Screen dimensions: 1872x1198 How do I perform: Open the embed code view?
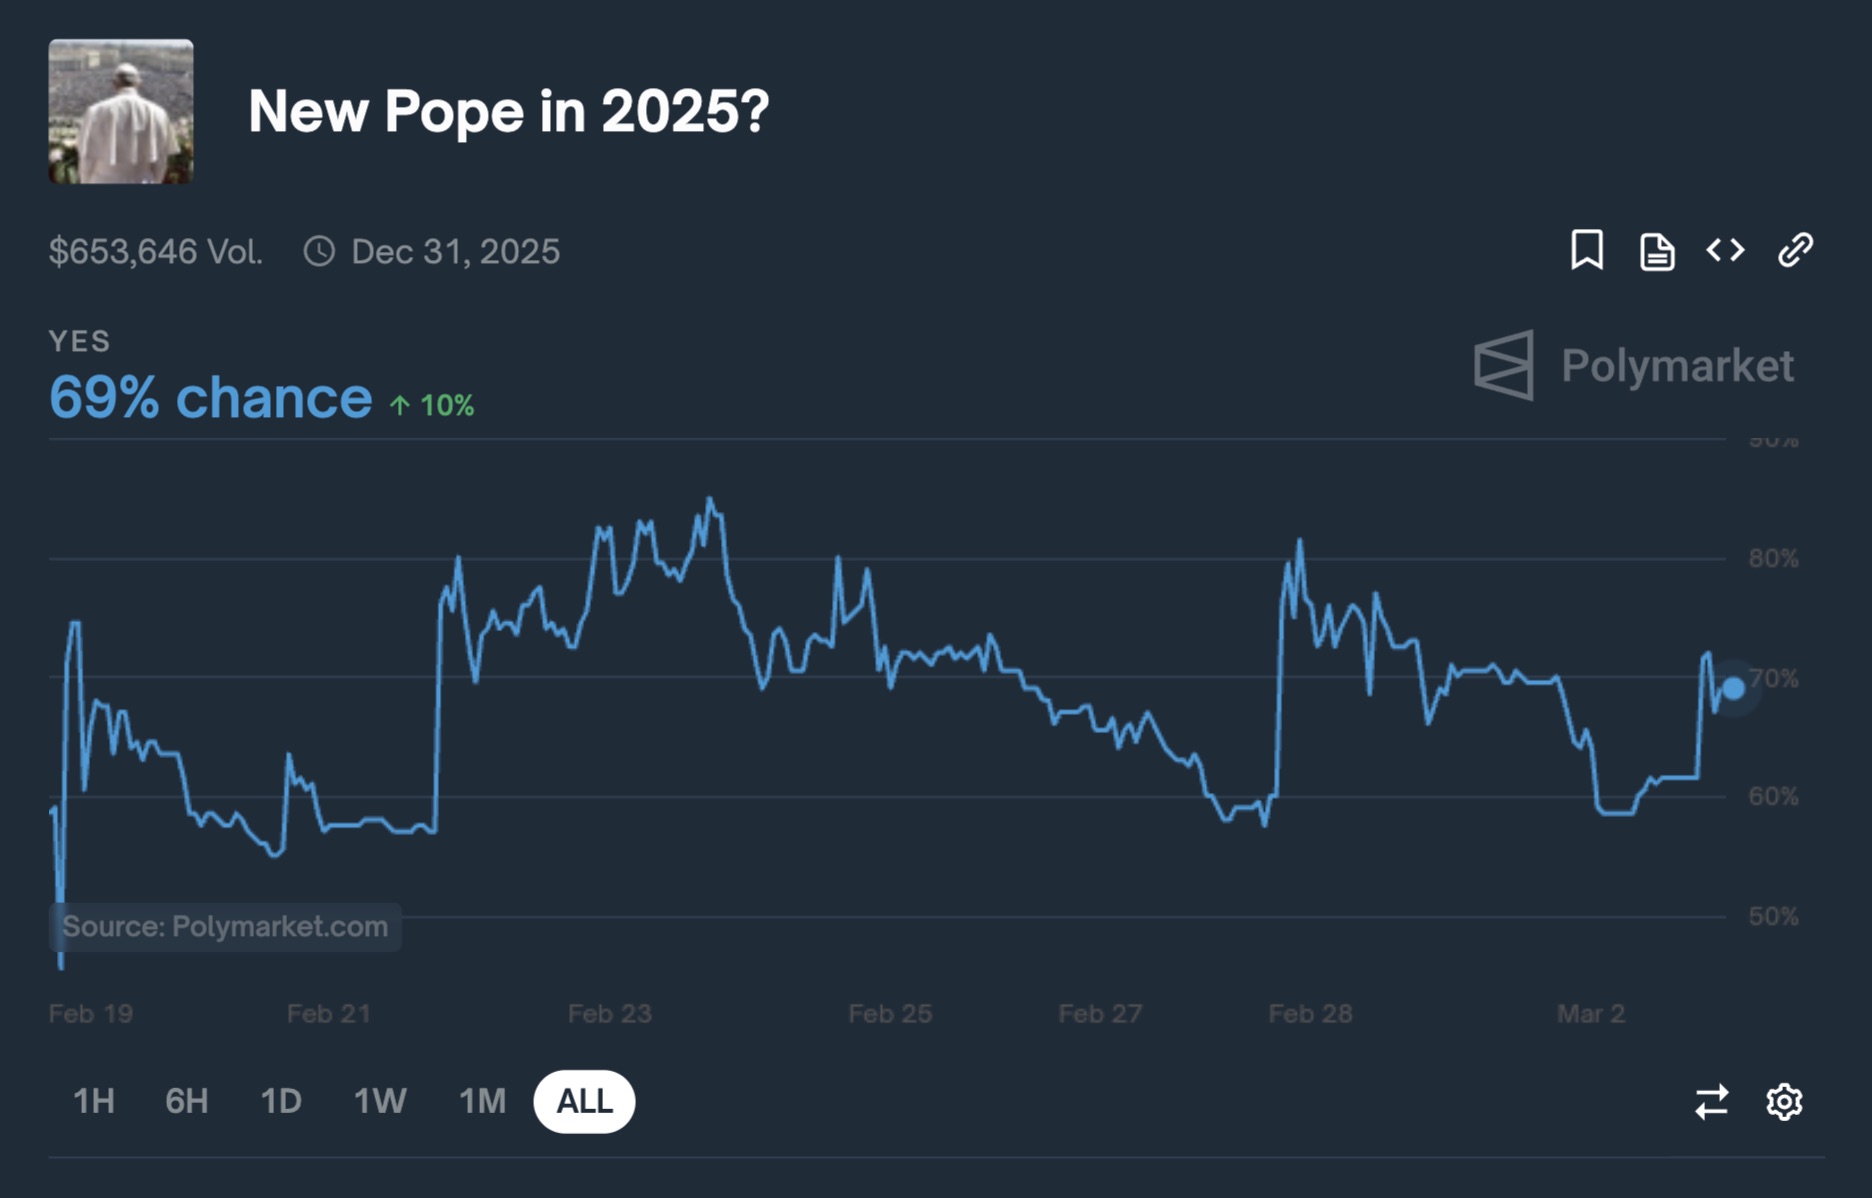(1724, 252)
